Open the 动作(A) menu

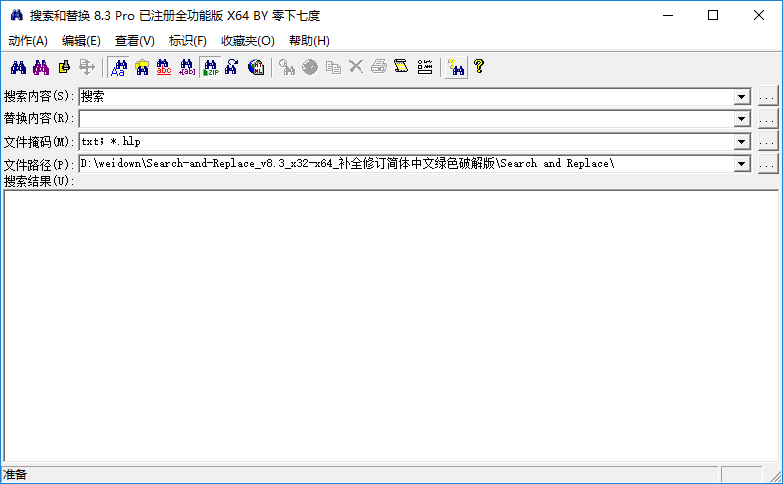[28, 41]
